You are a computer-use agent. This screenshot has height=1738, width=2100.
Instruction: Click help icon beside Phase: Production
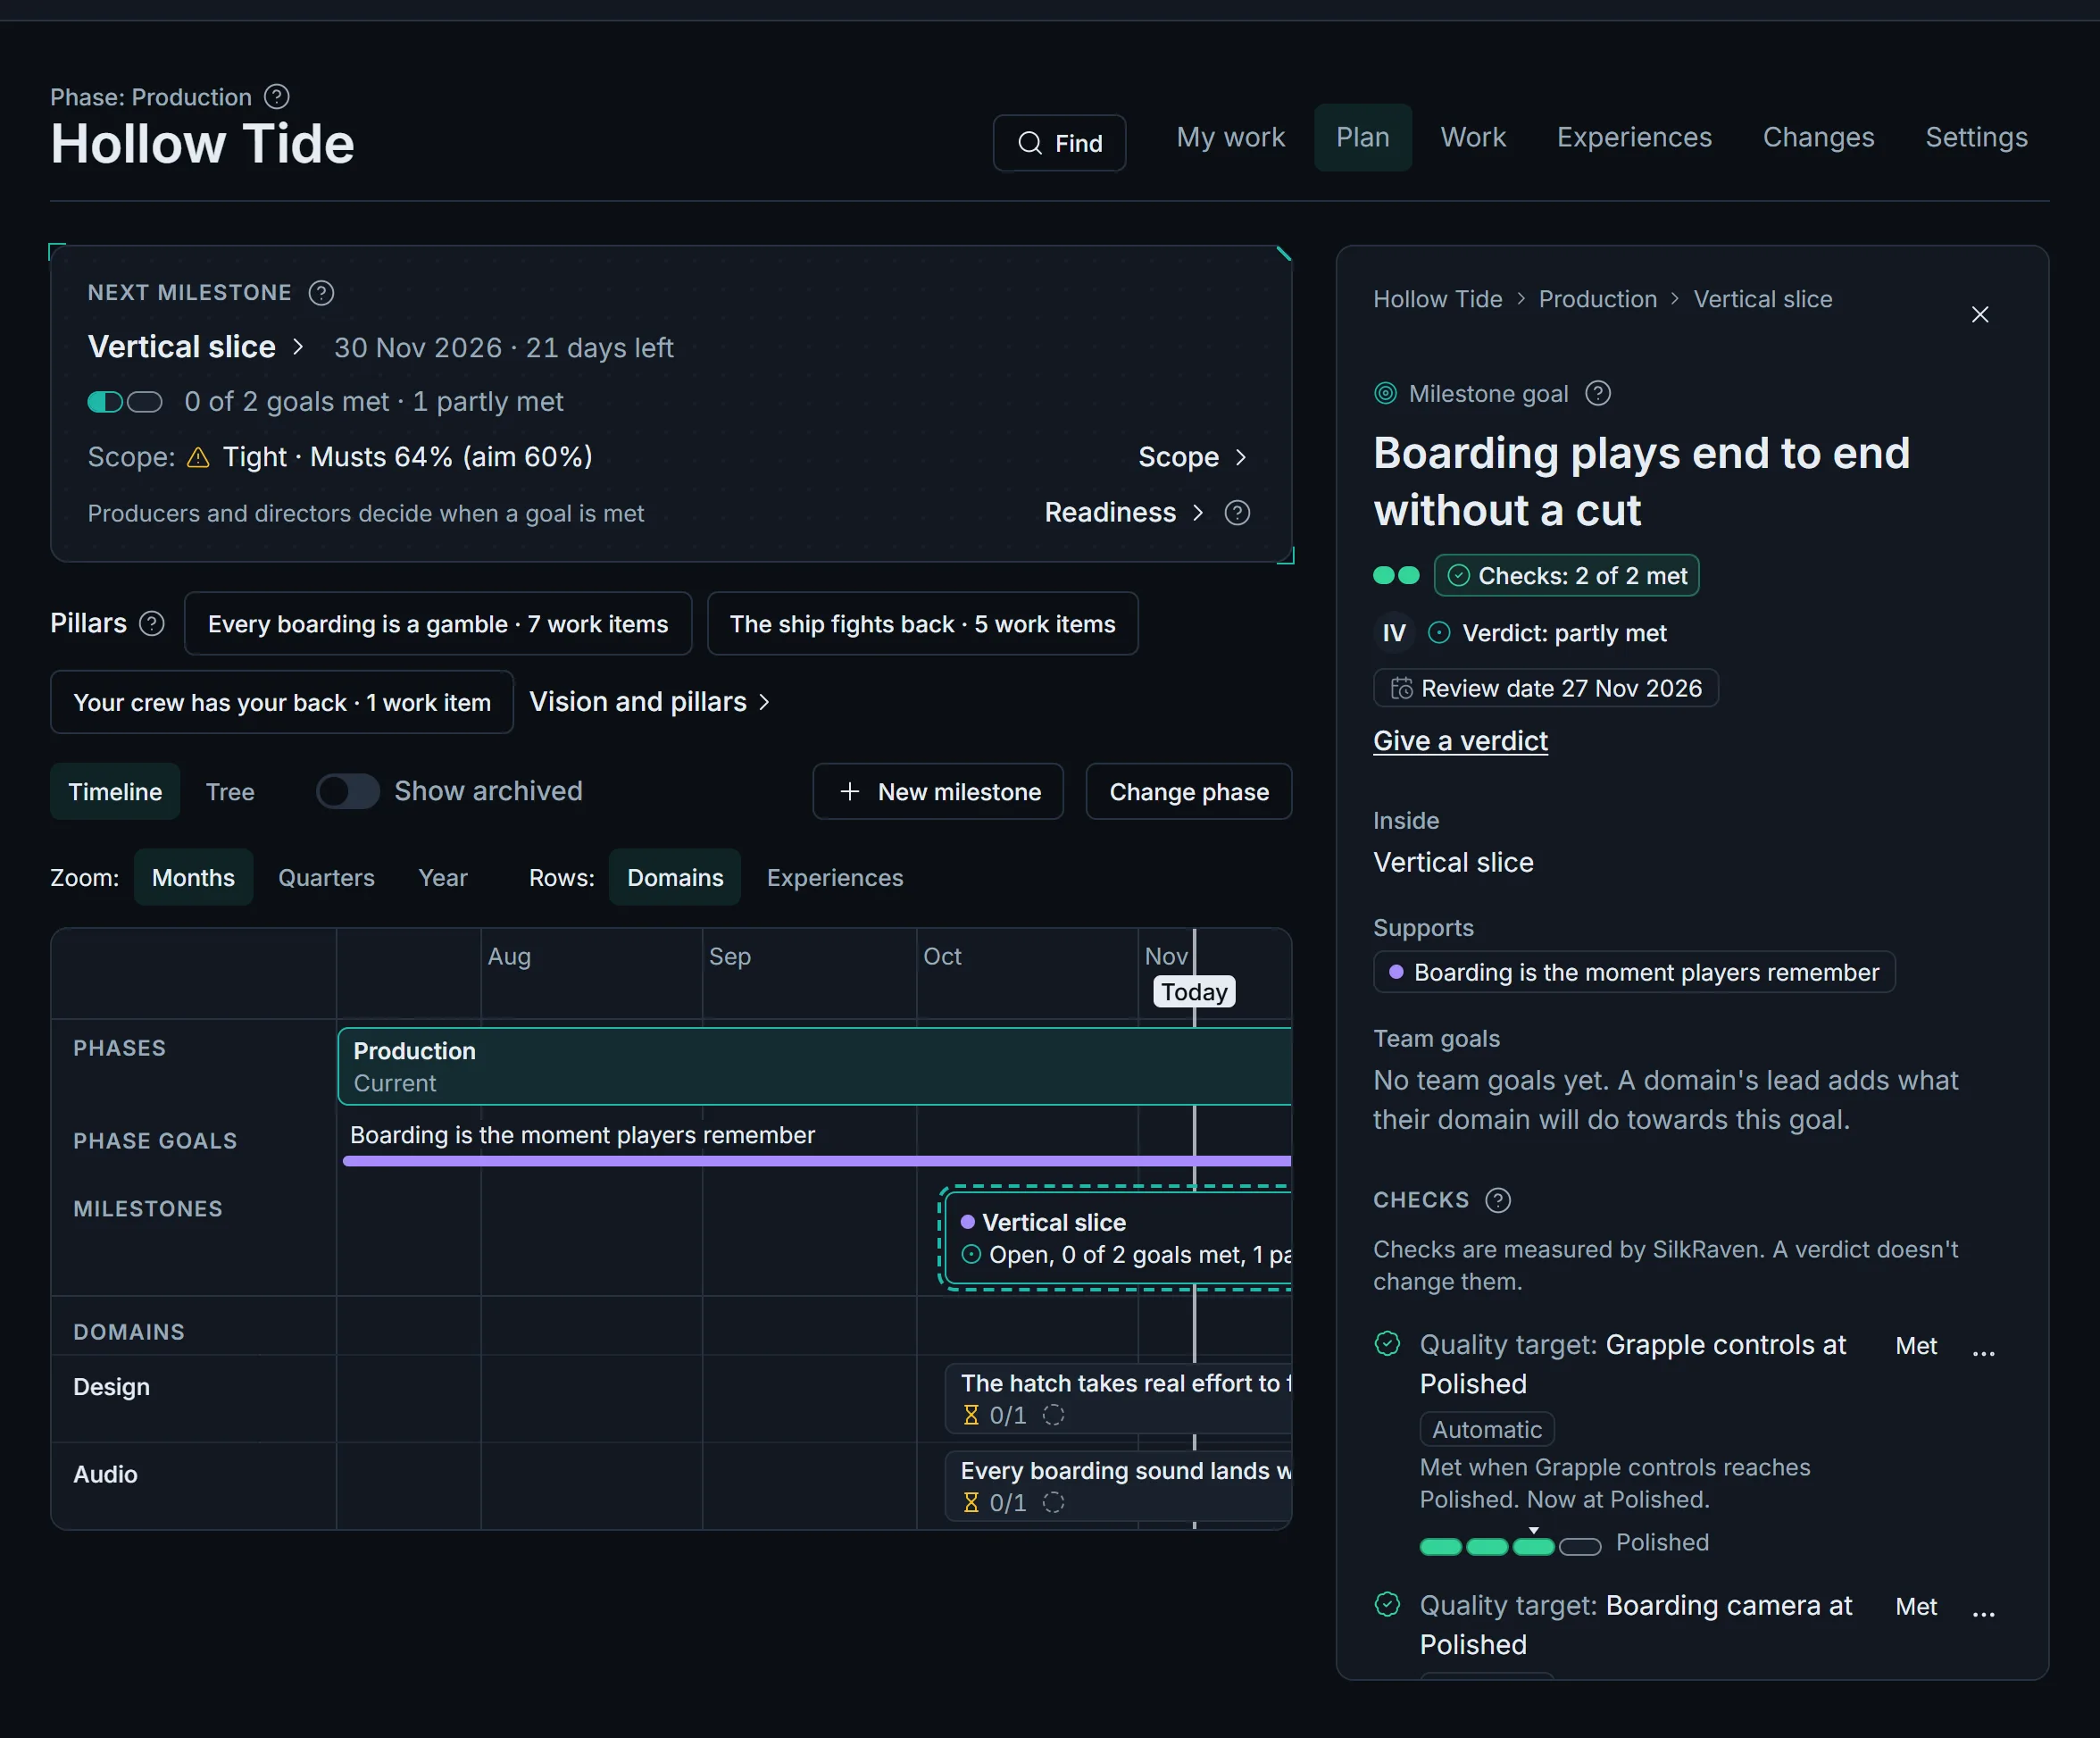point(277,97)
